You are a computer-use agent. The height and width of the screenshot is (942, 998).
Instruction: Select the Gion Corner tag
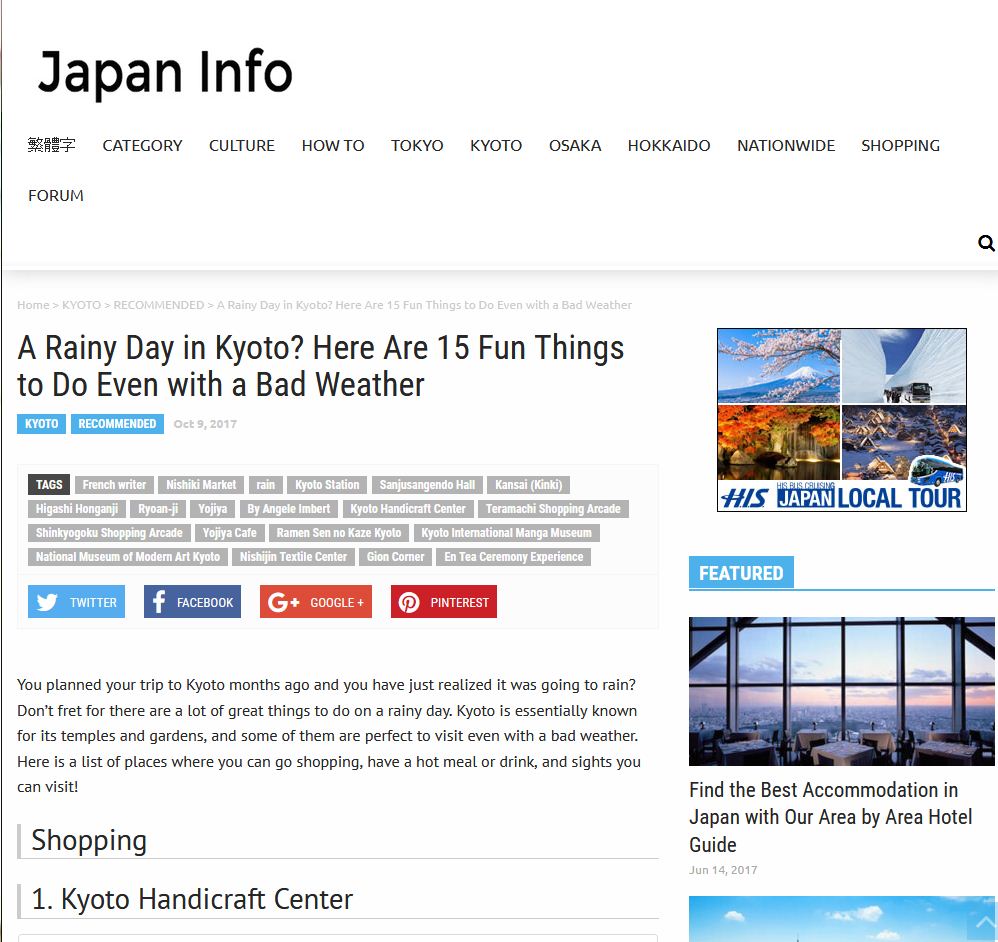coord(395,557)
